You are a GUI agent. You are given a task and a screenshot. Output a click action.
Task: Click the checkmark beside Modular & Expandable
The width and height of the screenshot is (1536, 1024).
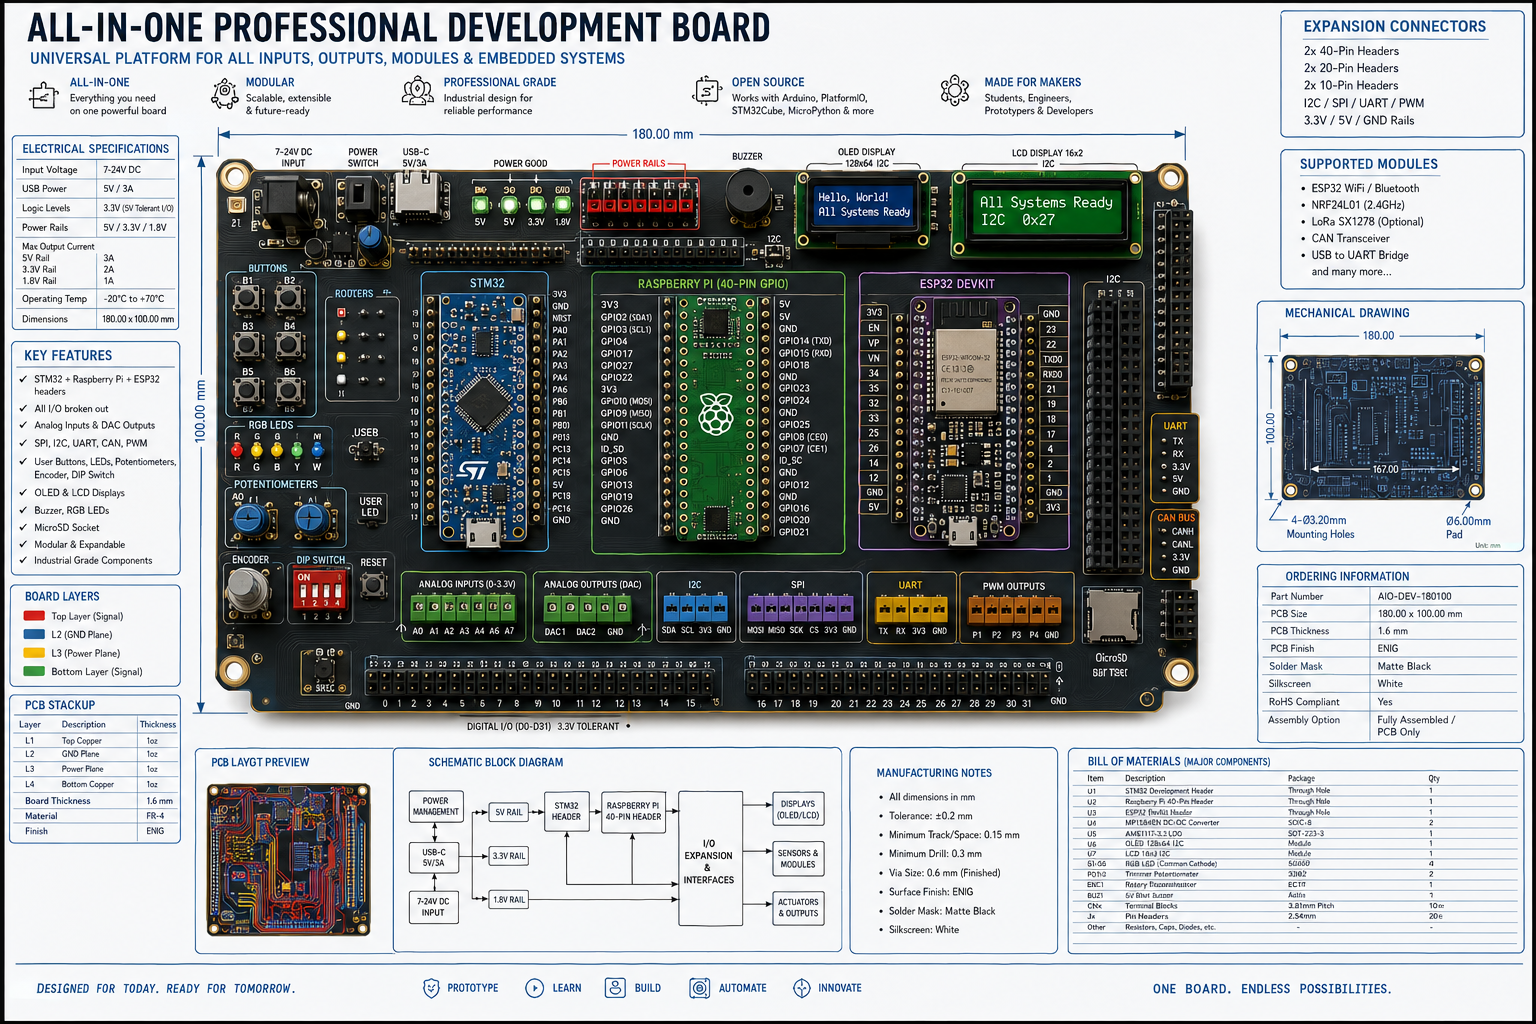[x=23, y=544]
